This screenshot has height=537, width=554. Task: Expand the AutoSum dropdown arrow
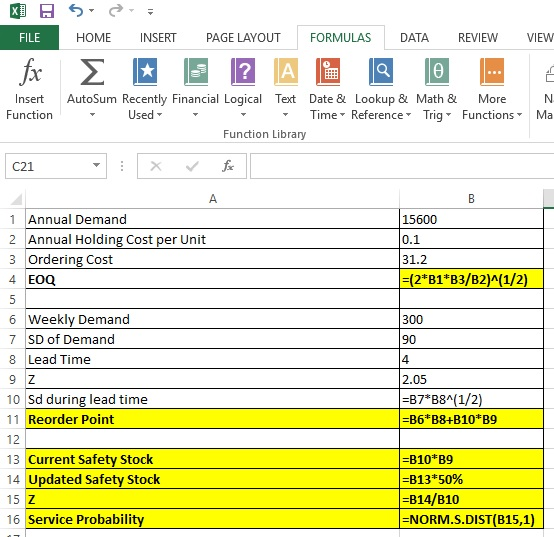pyautogui.click(x=92, y=115)
